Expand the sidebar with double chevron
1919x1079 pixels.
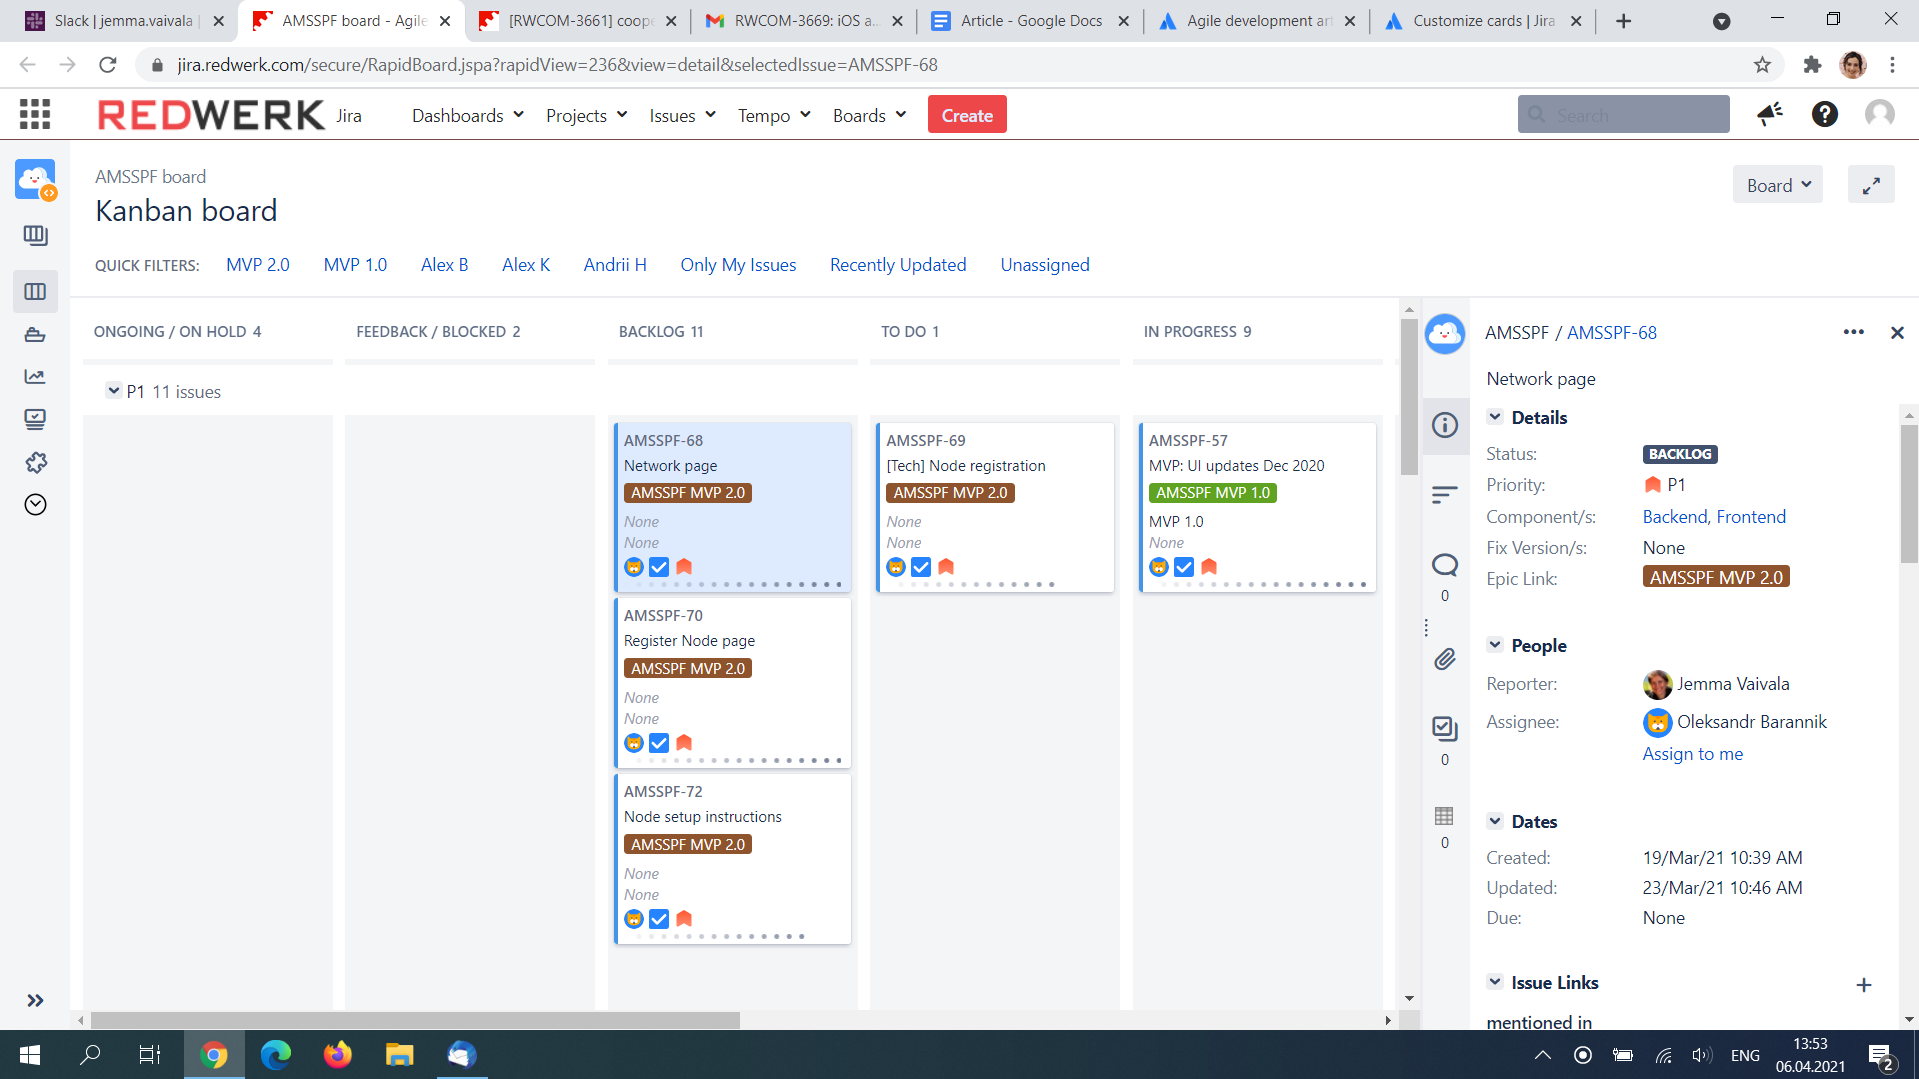[35, 1000]
